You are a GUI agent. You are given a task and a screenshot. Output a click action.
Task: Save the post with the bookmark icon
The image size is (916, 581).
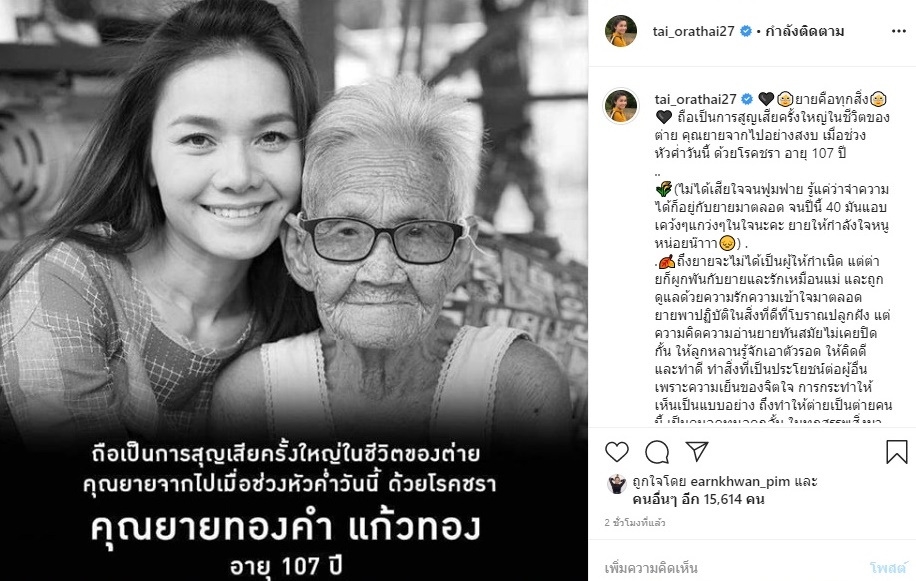[x=896, y=452]
